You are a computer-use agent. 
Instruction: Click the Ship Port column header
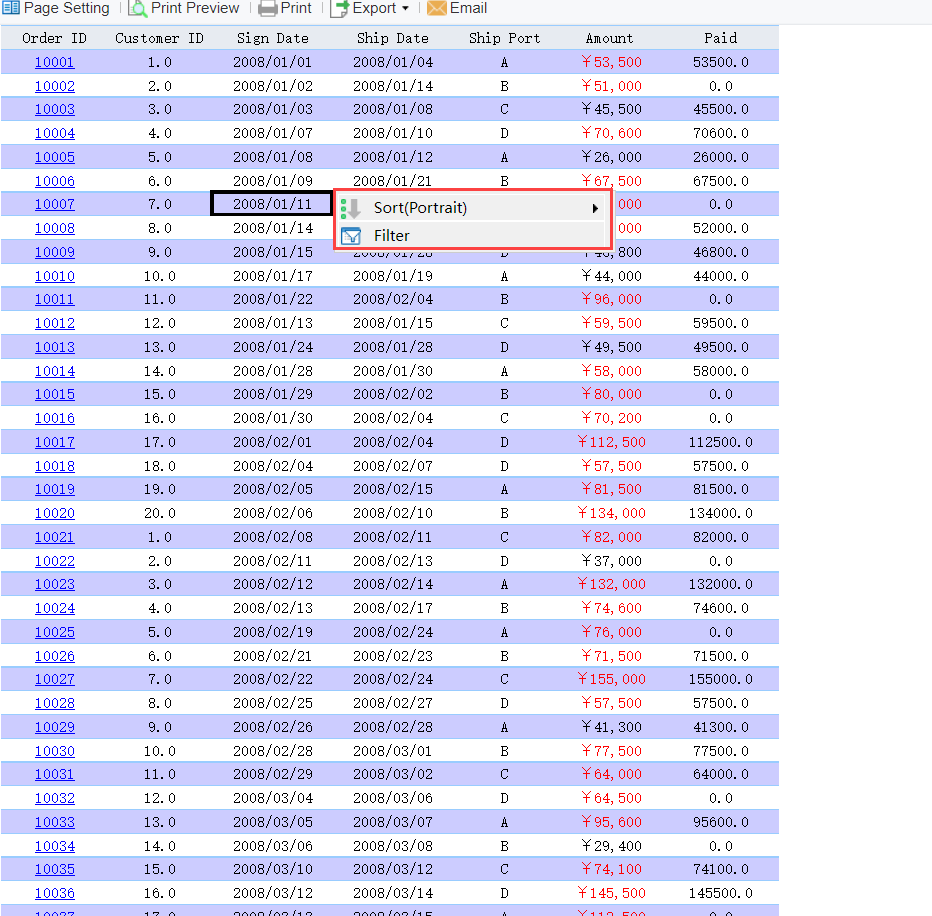pyautogui.click(x=505, y=38)
